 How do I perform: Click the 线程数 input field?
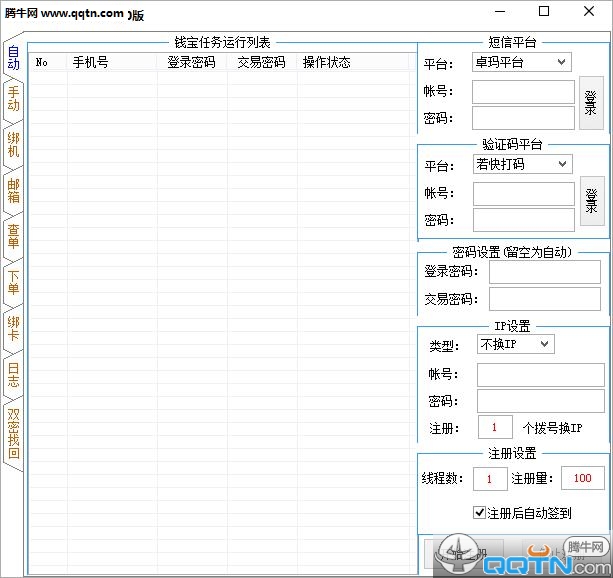coord(490,479)
